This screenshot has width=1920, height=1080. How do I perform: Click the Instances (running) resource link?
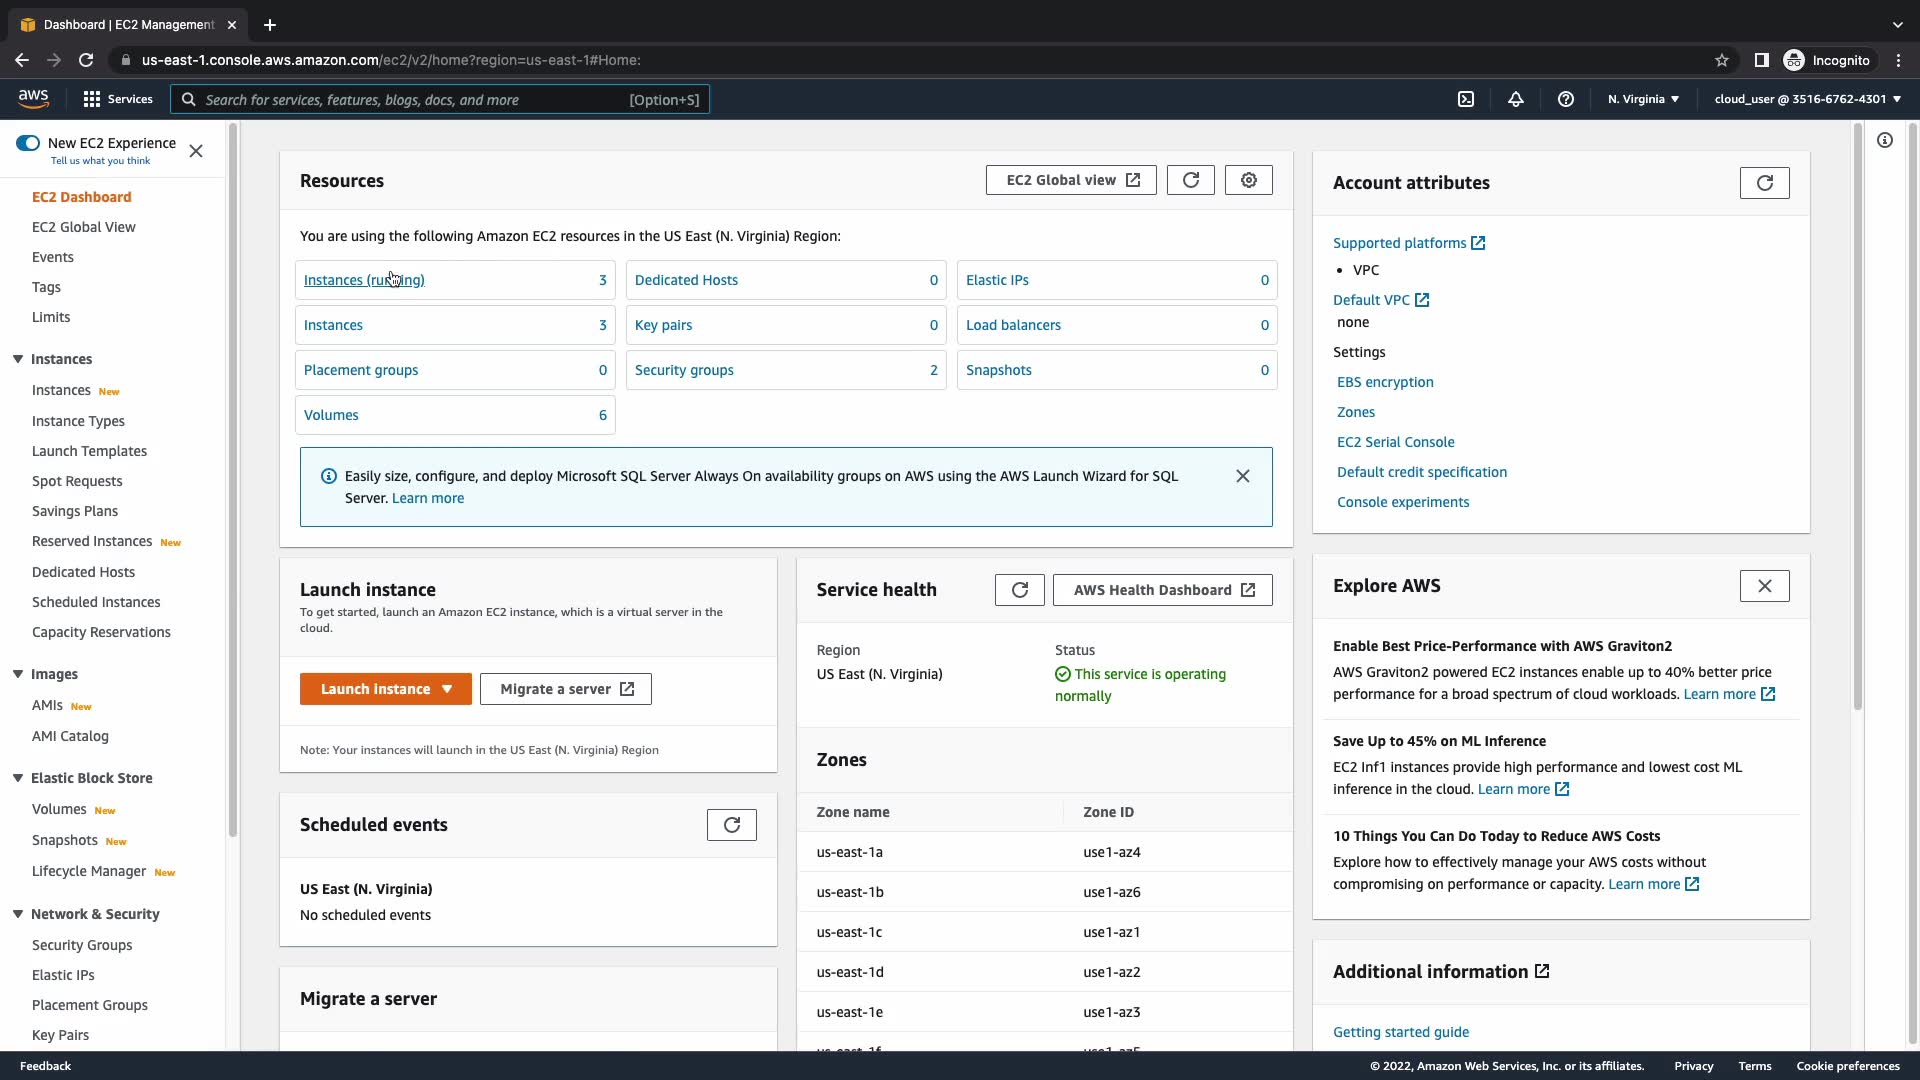[364, 280]
